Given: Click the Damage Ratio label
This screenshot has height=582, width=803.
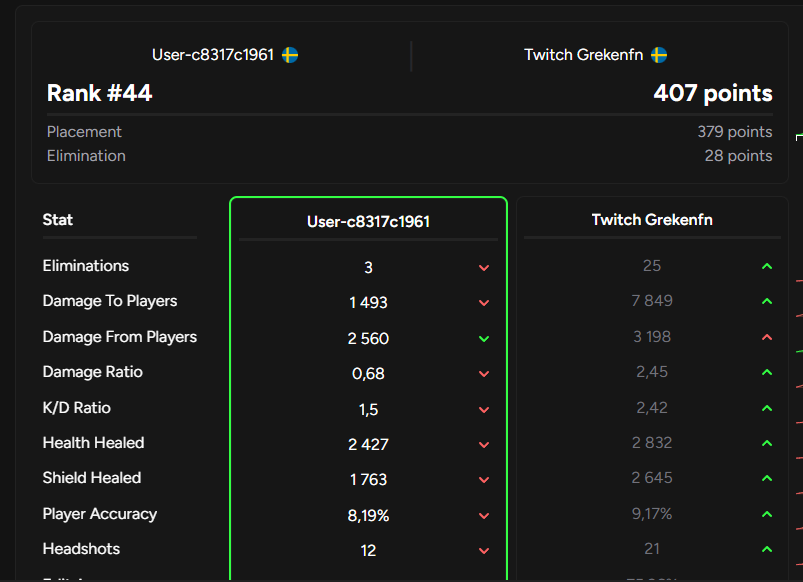Looking at the screenshot, I should pos(92,372).
